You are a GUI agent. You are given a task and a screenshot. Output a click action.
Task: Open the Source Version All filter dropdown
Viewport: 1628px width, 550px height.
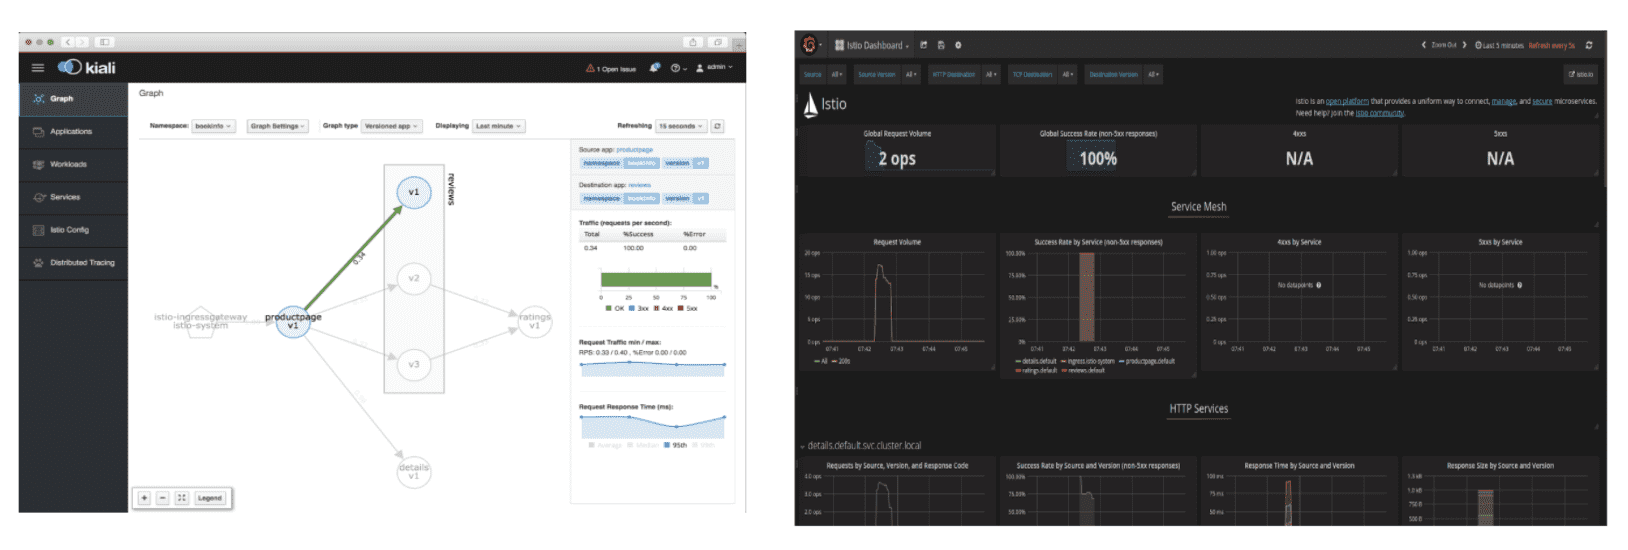point(911,74)
